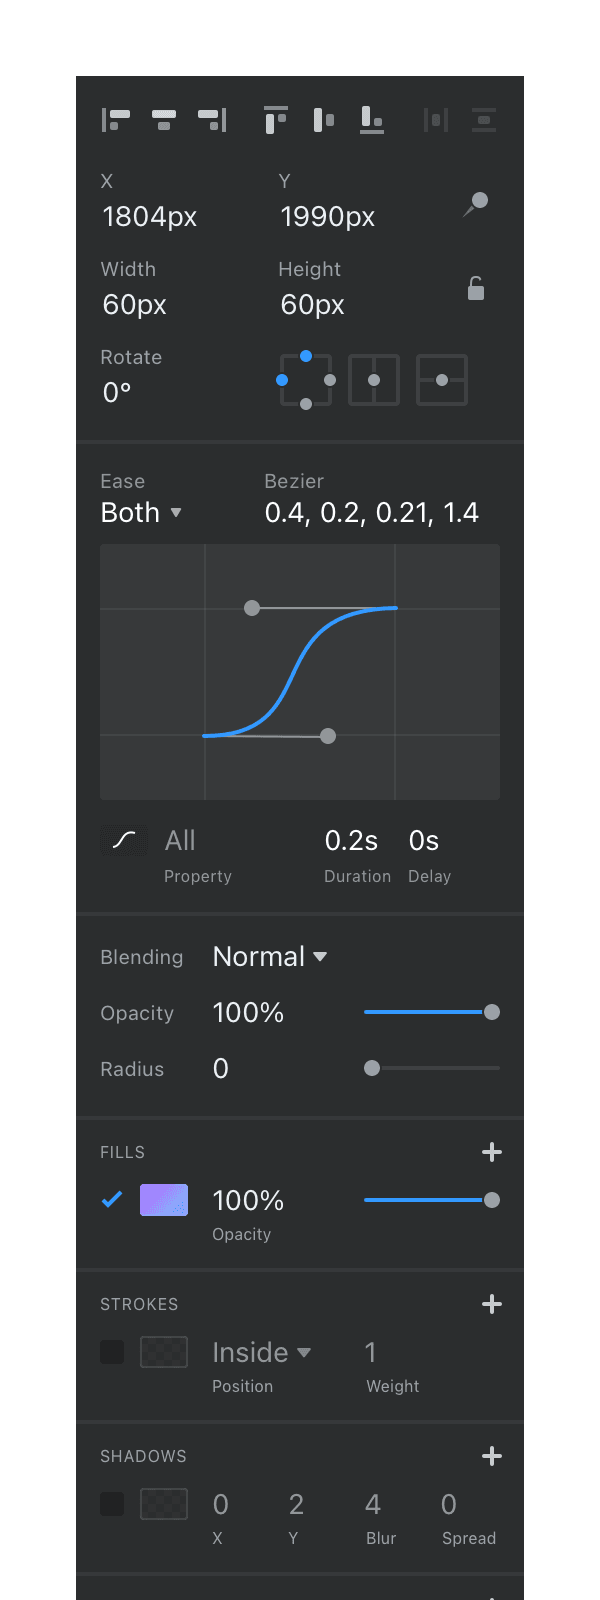This screenshot has width=600, height=1600.
Task: Click the pin icon next to Y position
Action: tap(476, 204)
